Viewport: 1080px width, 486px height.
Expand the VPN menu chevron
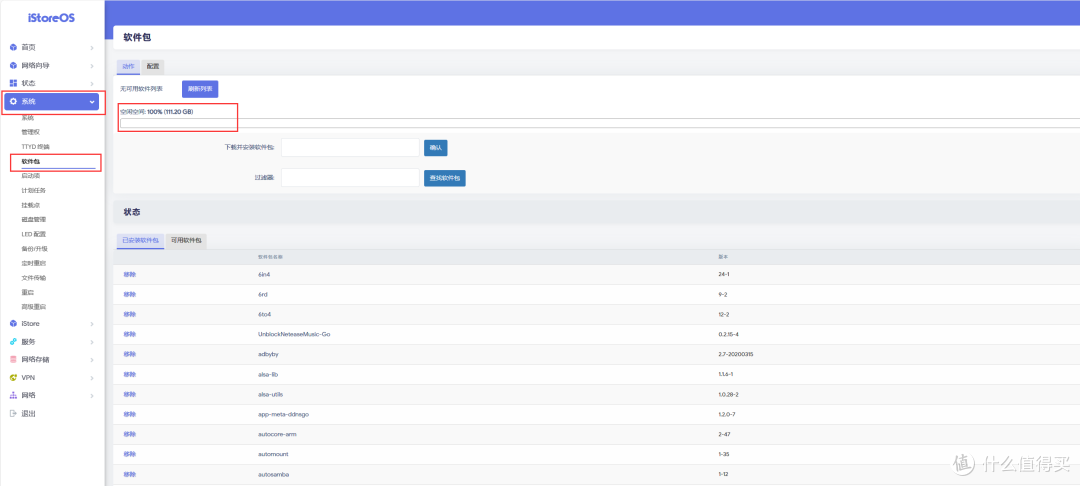click(92, 377)
